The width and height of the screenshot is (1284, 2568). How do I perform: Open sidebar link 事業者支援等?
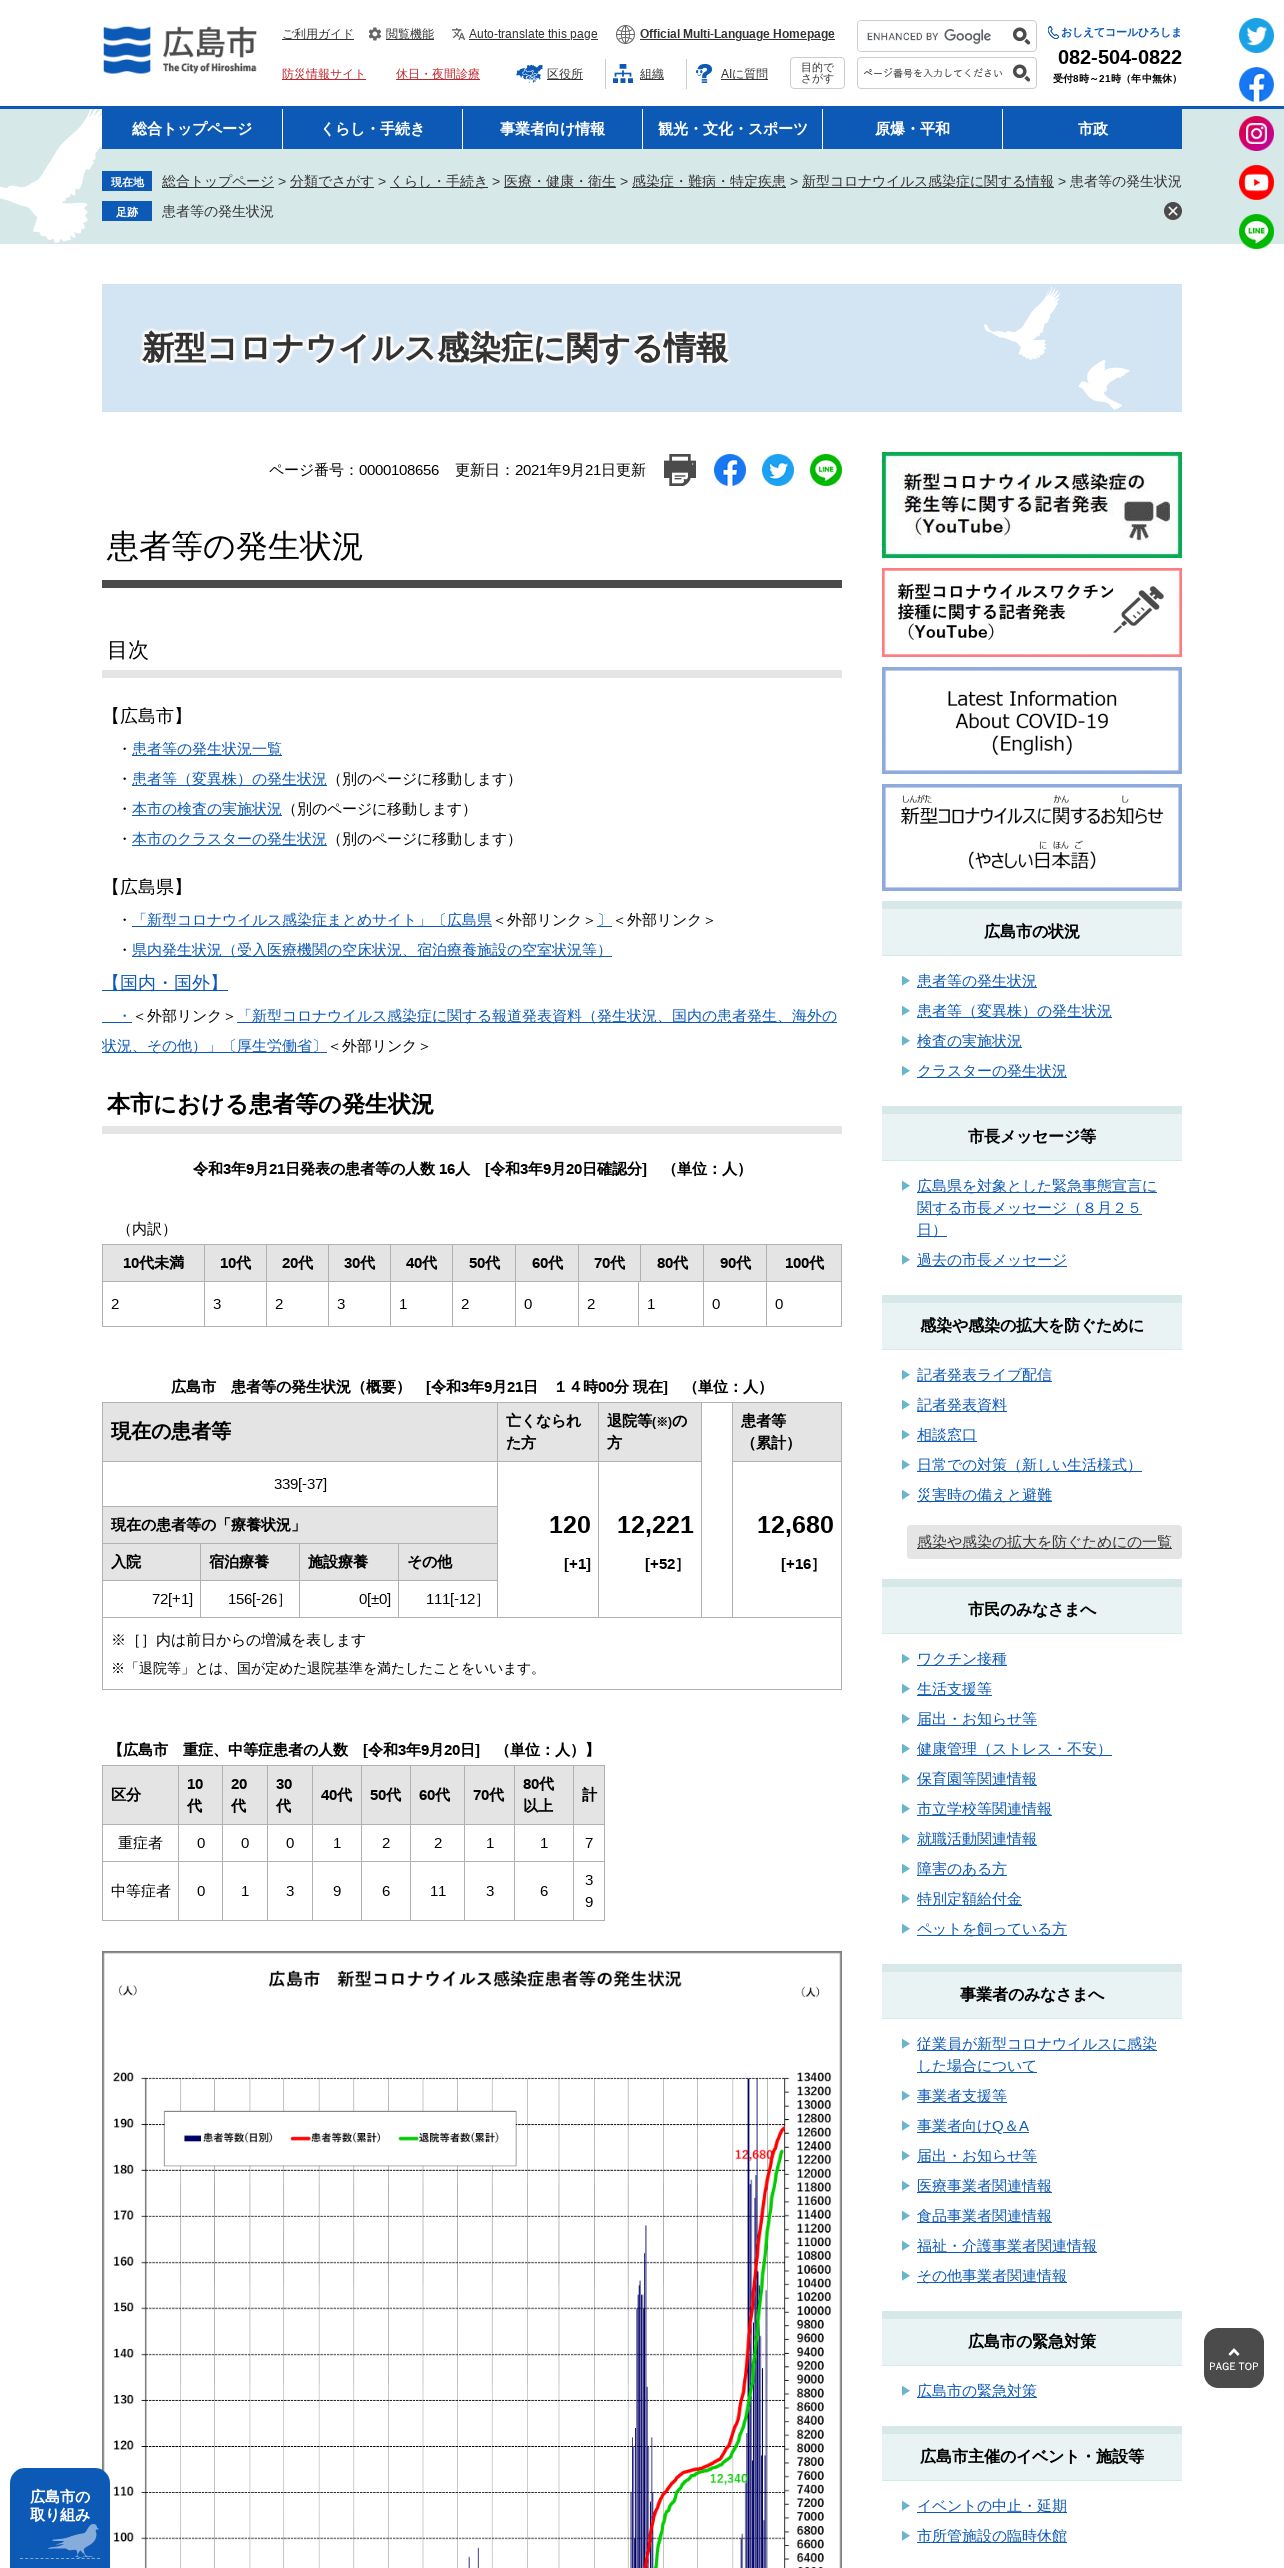tap(961, 2096)
